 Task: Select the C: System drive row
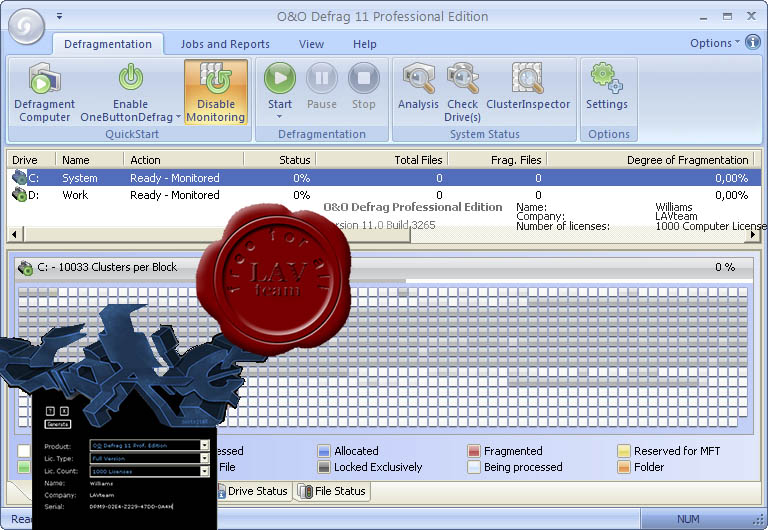[x=384, y=177]
